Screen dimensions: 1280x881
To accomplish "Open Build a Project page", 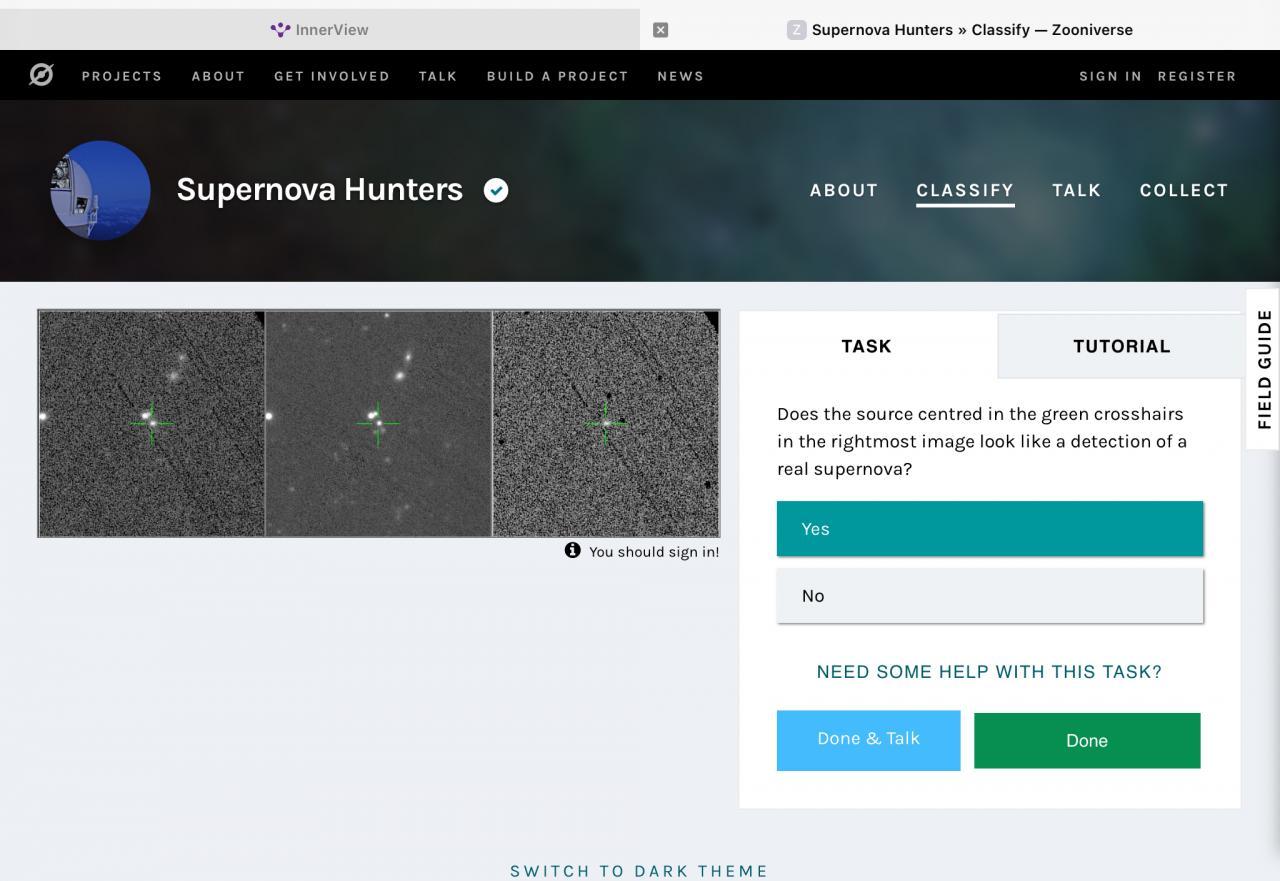I will (x=558, y=76).
